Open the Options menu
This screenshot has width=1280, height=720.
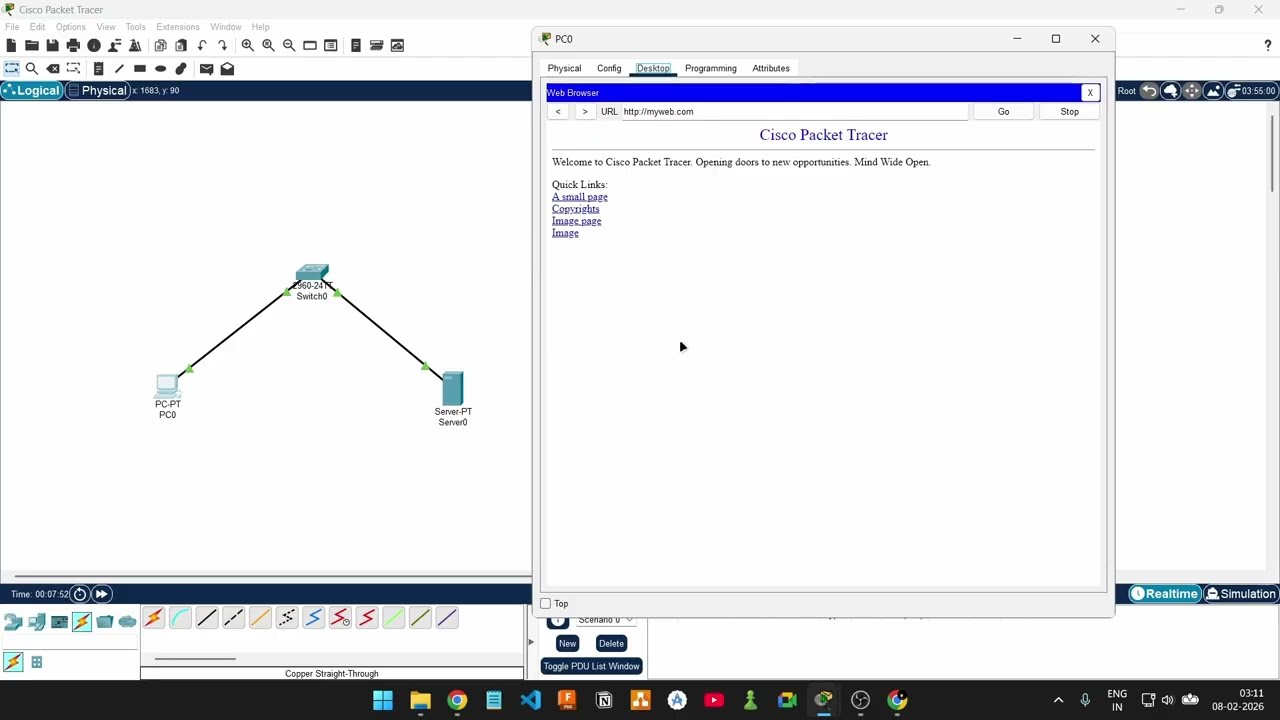tap(70, 27)
